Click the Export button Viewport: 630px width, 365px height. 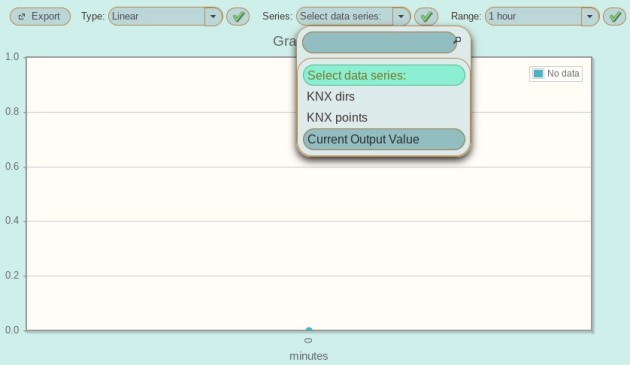point(40,16)
